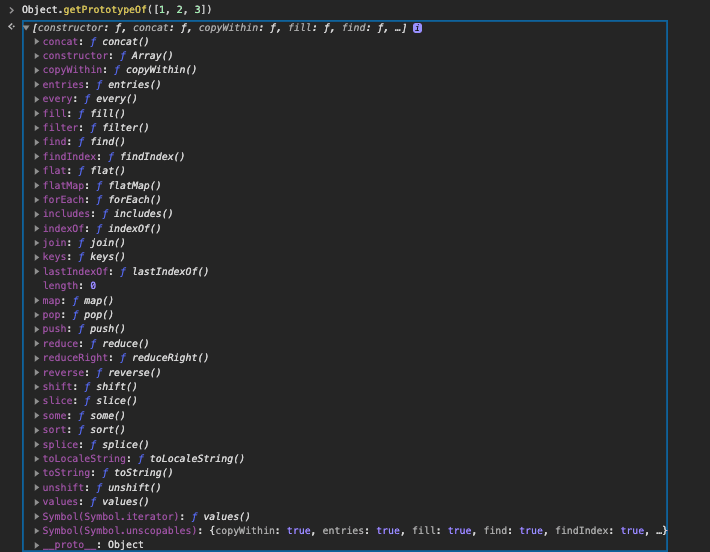
Task: Click the 'f copyWithin()' function value
Action: [155, 70]
